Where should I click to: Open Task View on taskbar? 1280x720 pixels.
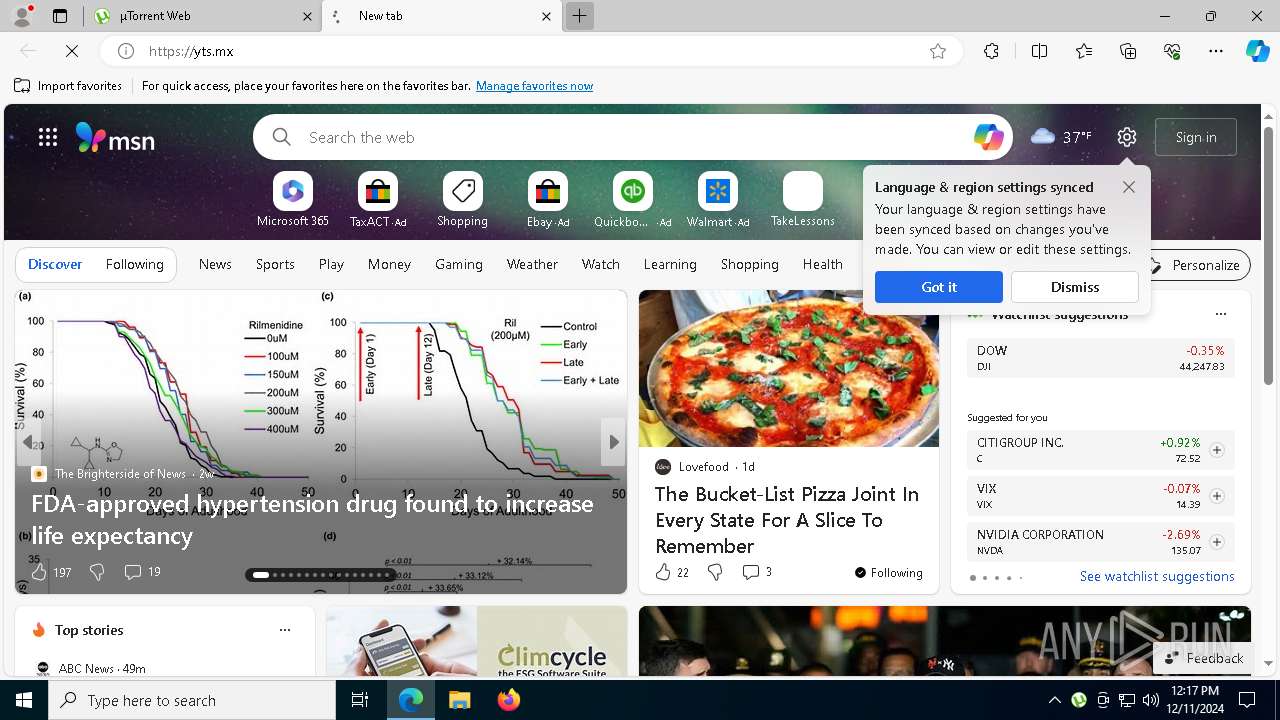(x=360, y=700)
